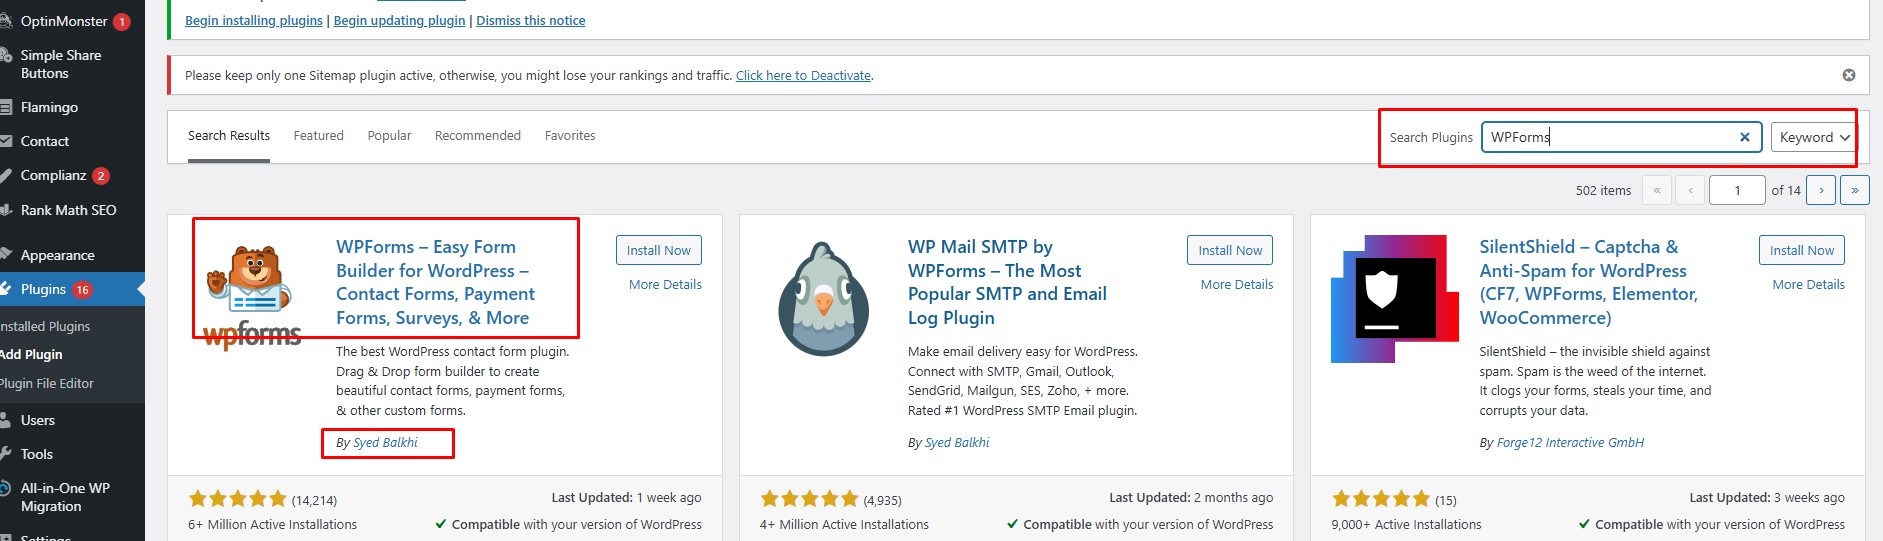Open the Keyword search type dropdown

click(x=1814, y=137)
